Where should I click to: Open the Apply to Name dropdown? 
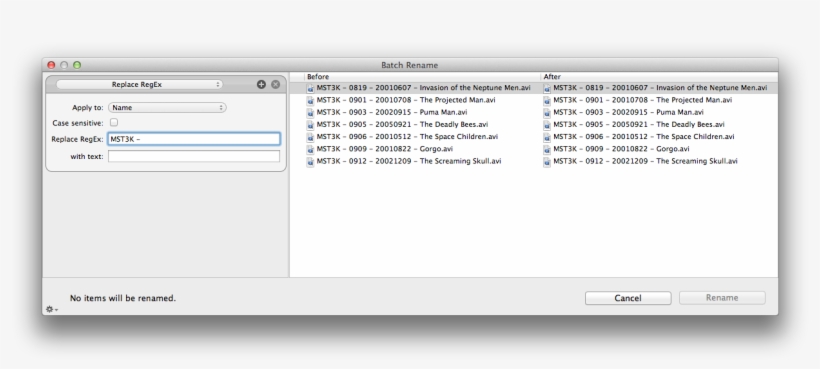[x=167, y=108]
